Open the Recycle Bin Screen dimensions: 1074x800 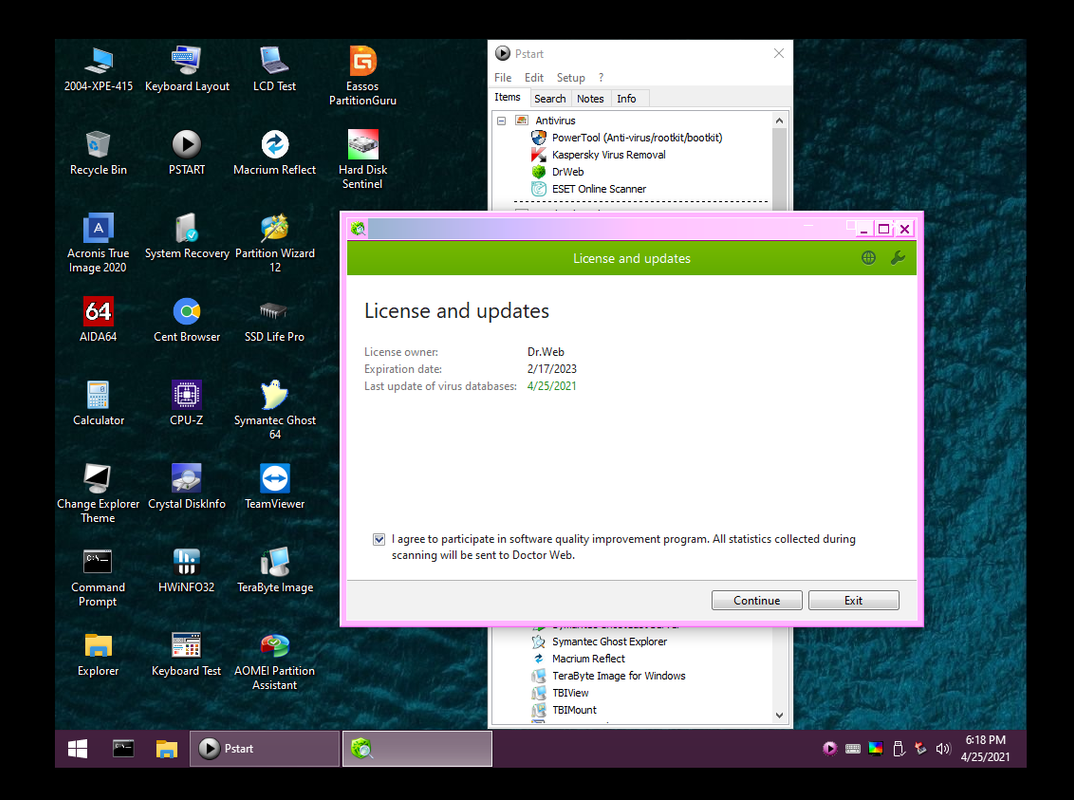(98, 152)
